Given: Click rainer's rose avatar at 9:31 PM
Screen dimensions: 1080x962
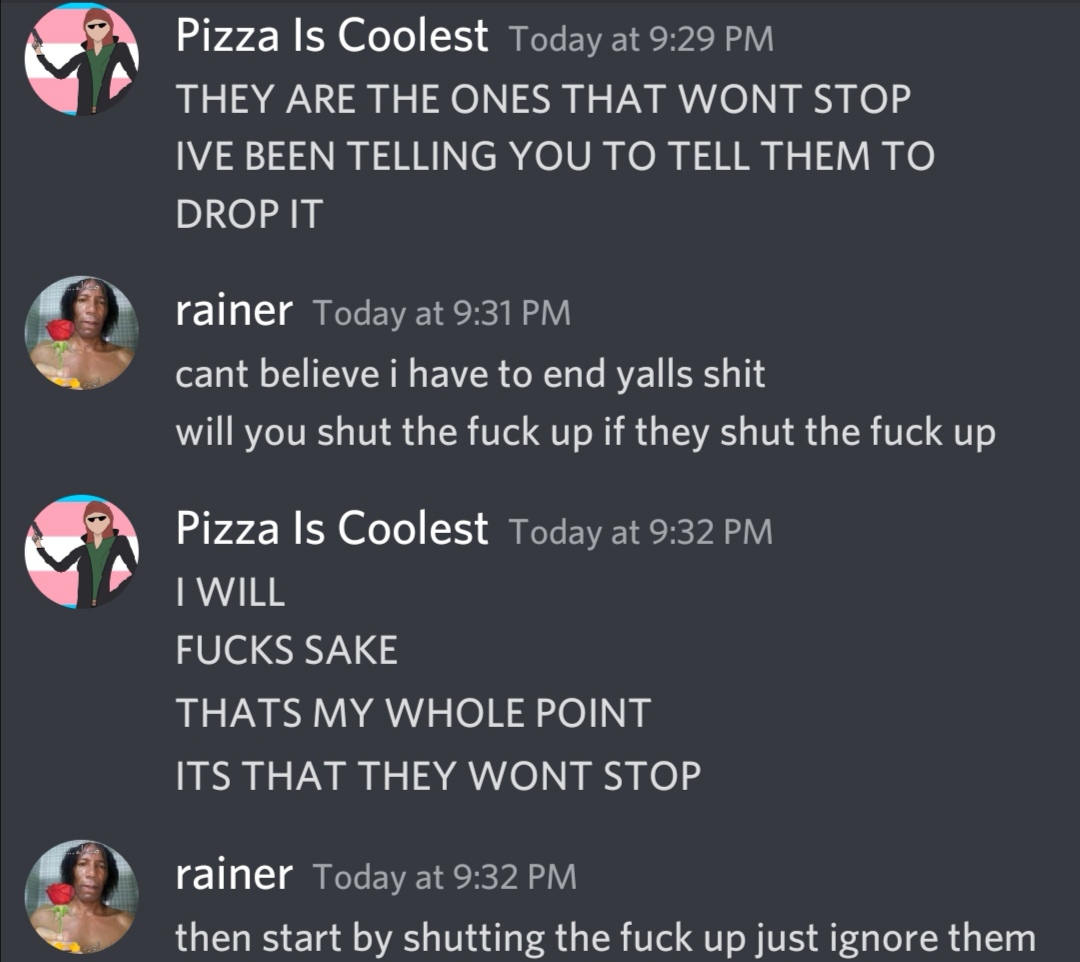Looking at the screenshot, I should point(81,333).
